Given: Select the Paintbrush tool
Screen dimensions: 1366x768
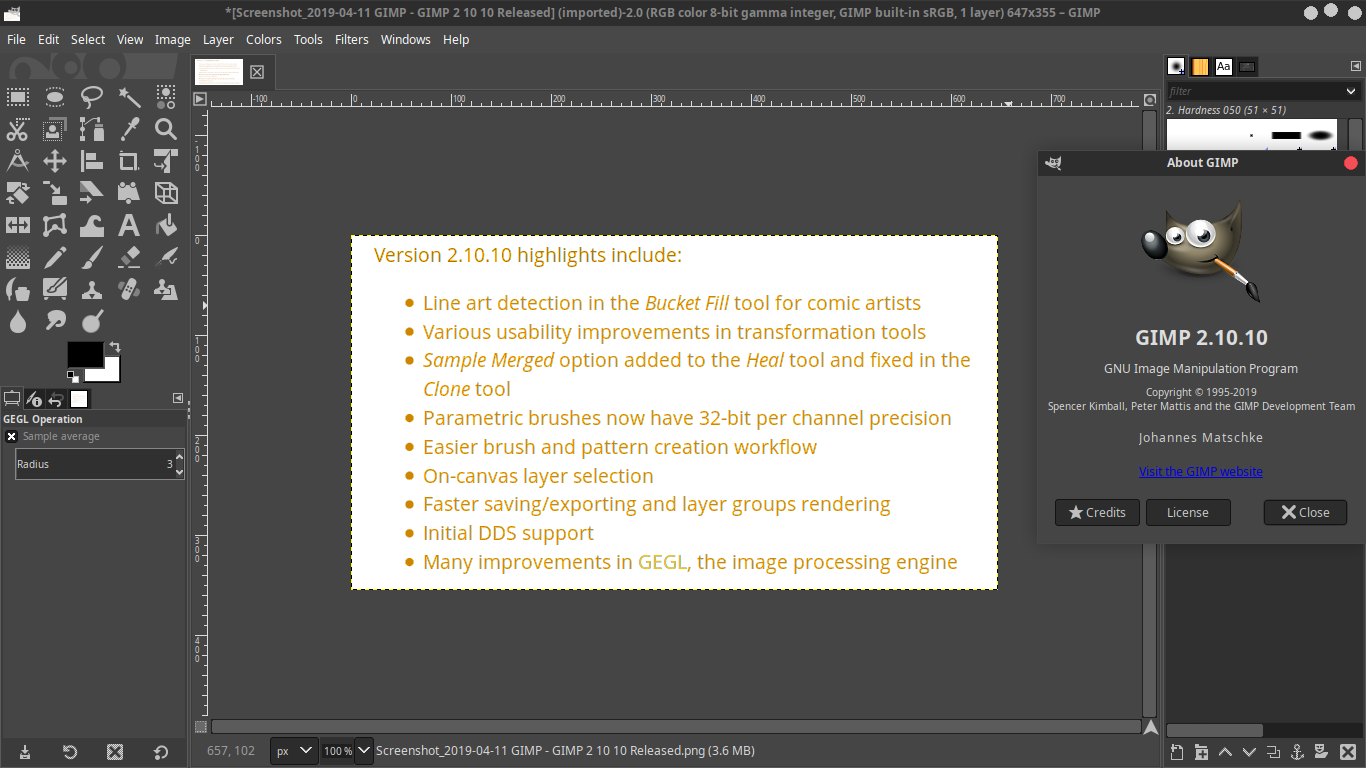Looking at the screenshot, I should [x=92, y=258].
